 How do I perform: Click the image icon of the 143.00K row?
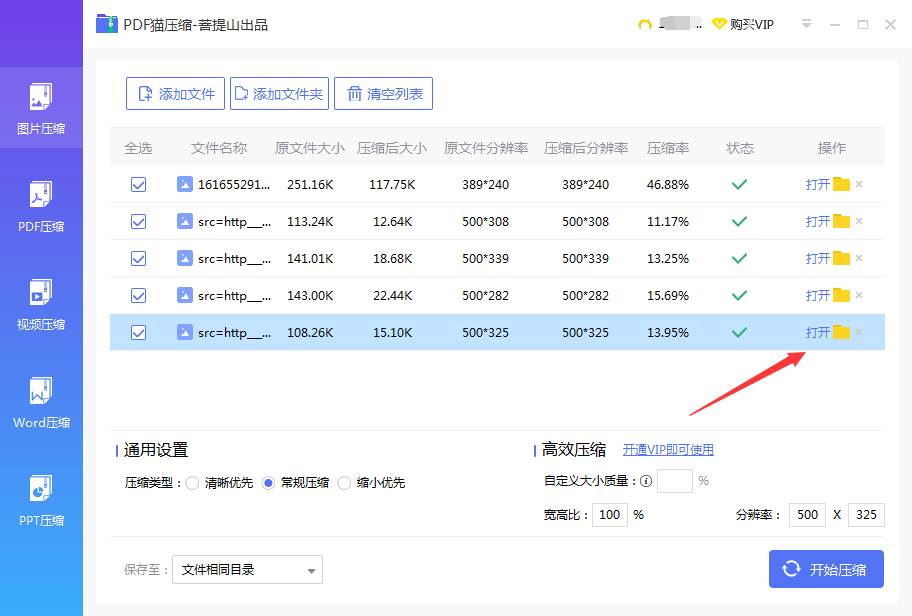click(x=184, y=295)
